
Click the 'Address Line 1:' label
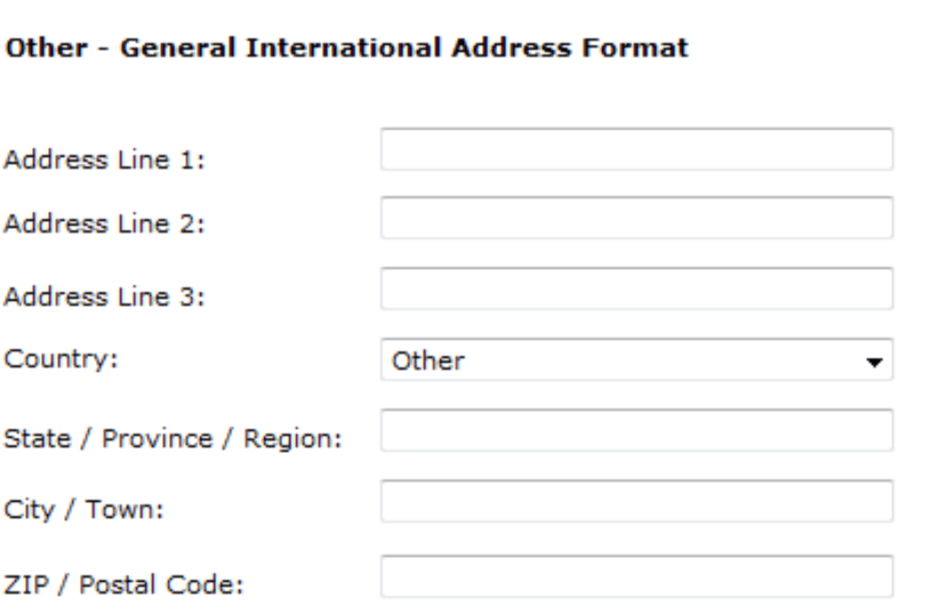pos(105,160)
